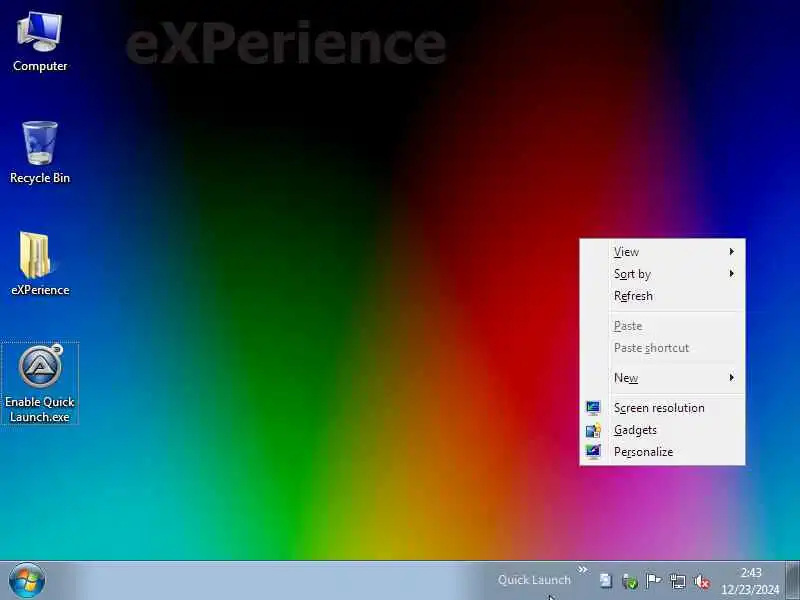800x600 pixels.
Task: Choose Screen resolution from the menu
Action: [662, 408]
